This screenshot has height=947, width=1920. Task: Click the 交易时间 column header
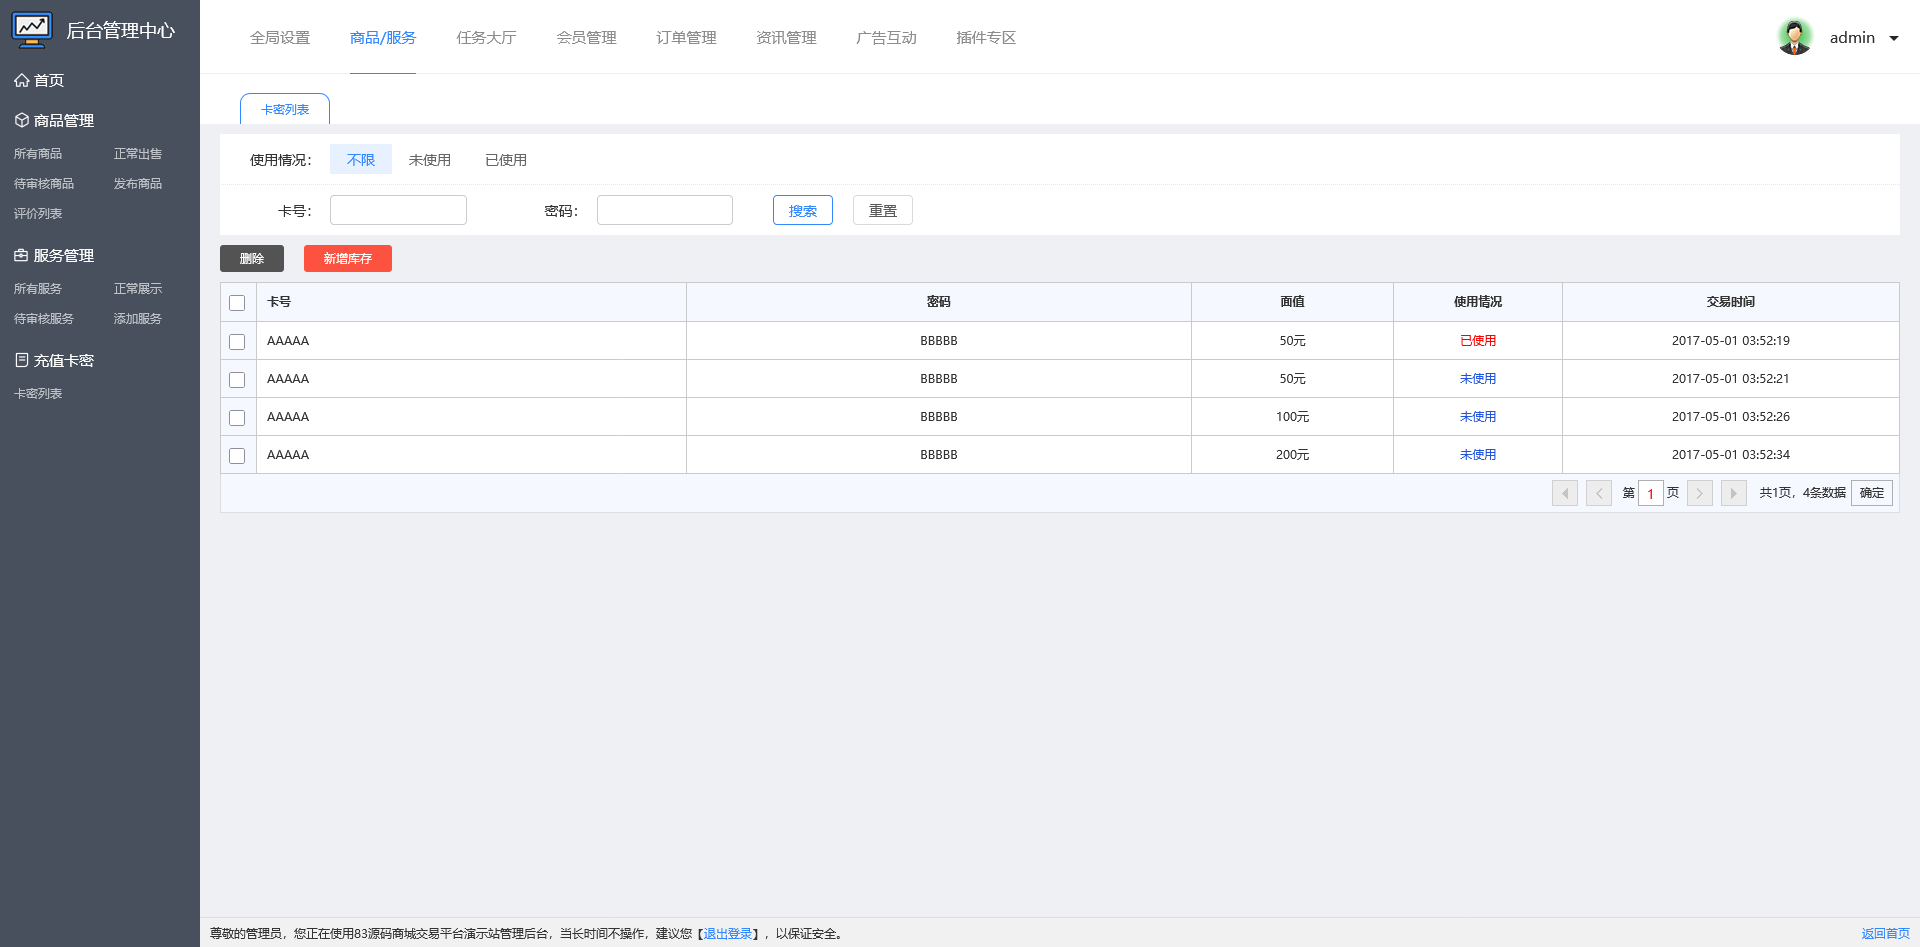[1731, 302]
